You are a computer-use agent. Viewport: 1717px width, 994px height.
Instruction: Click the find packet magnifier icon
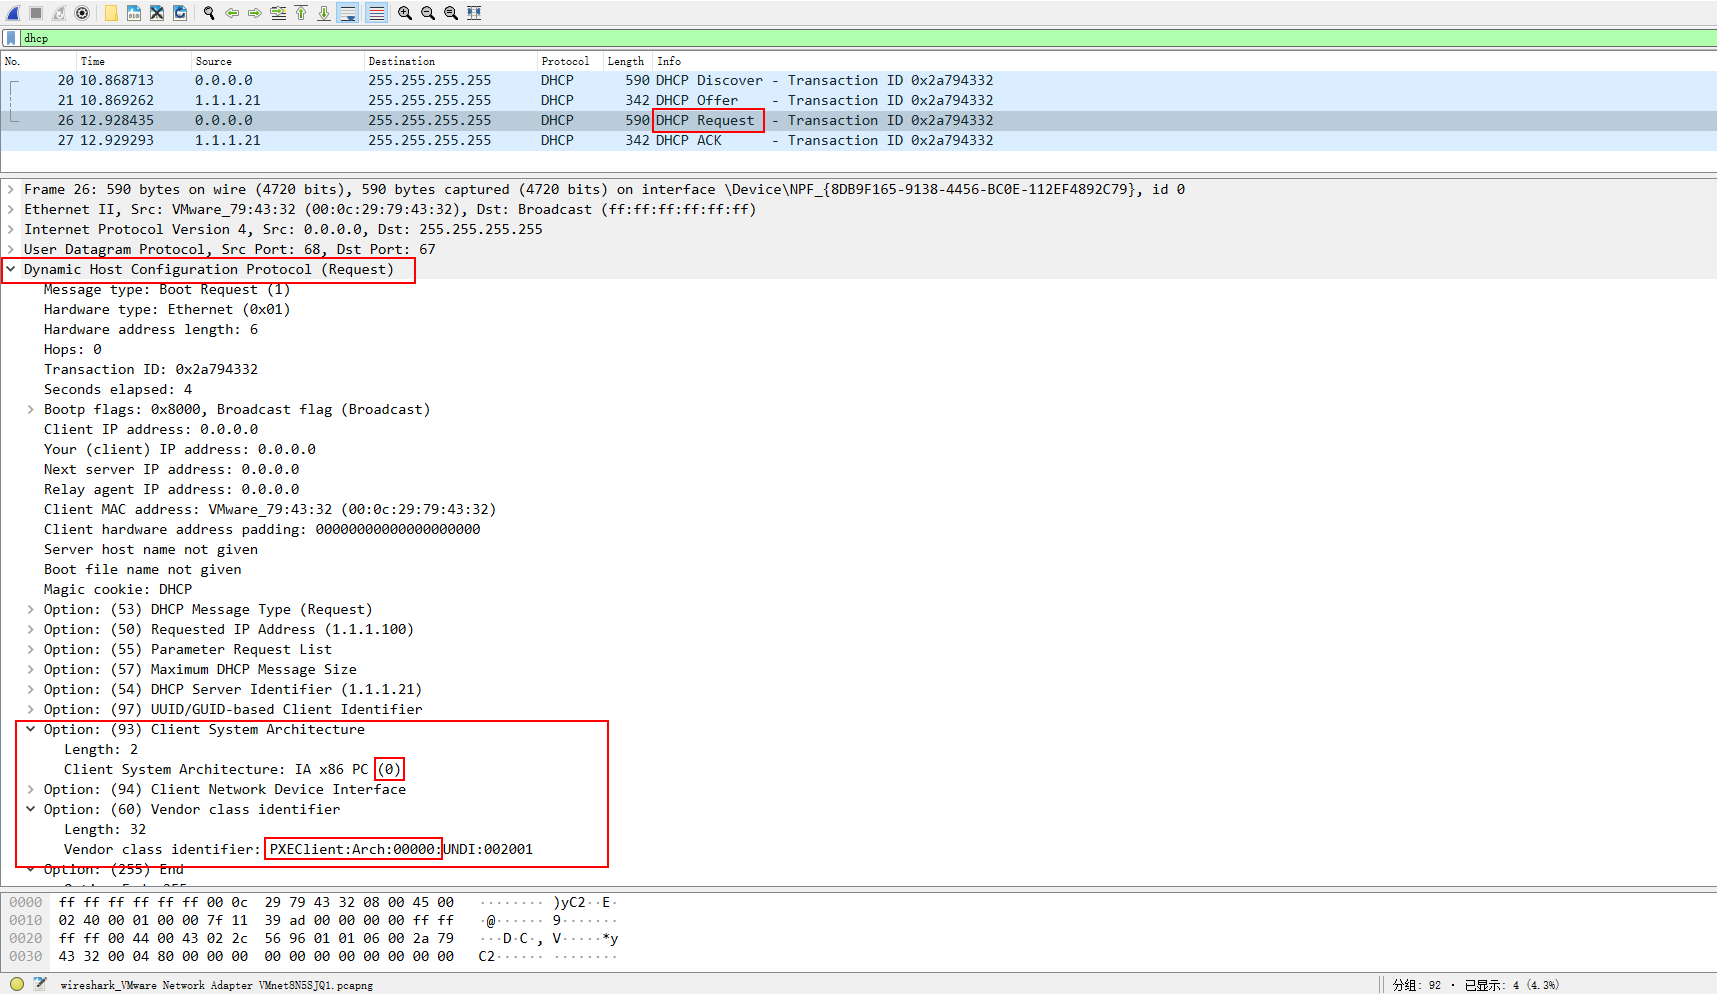click(x=209, y=13)
